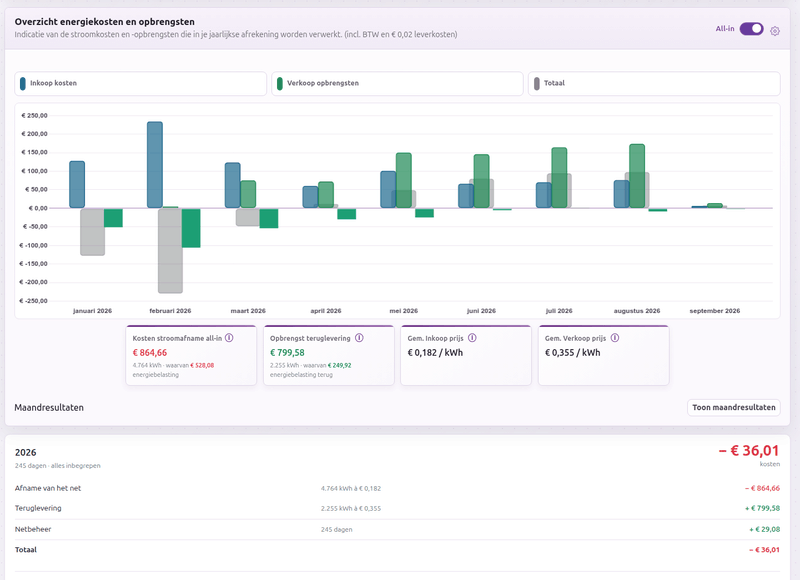Click the grey Totaal color swatch

tap(536, 83)
